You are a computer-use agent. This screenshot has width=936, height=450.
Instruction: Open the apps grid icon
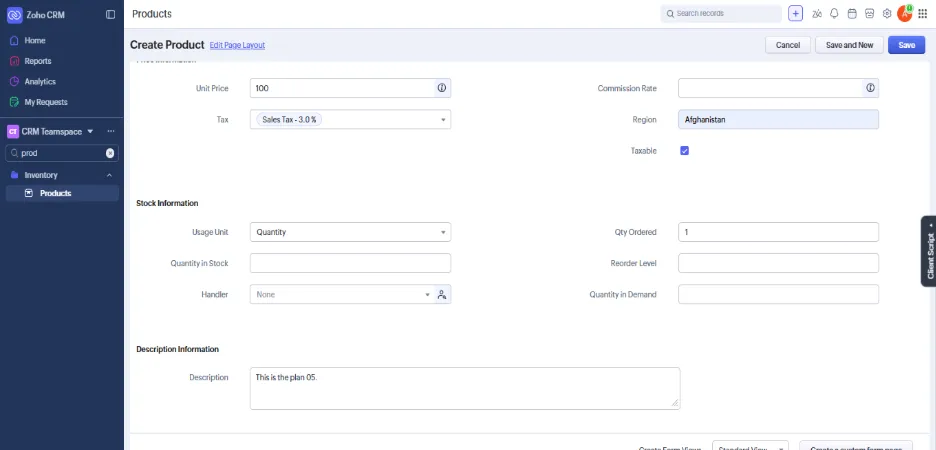922,14
